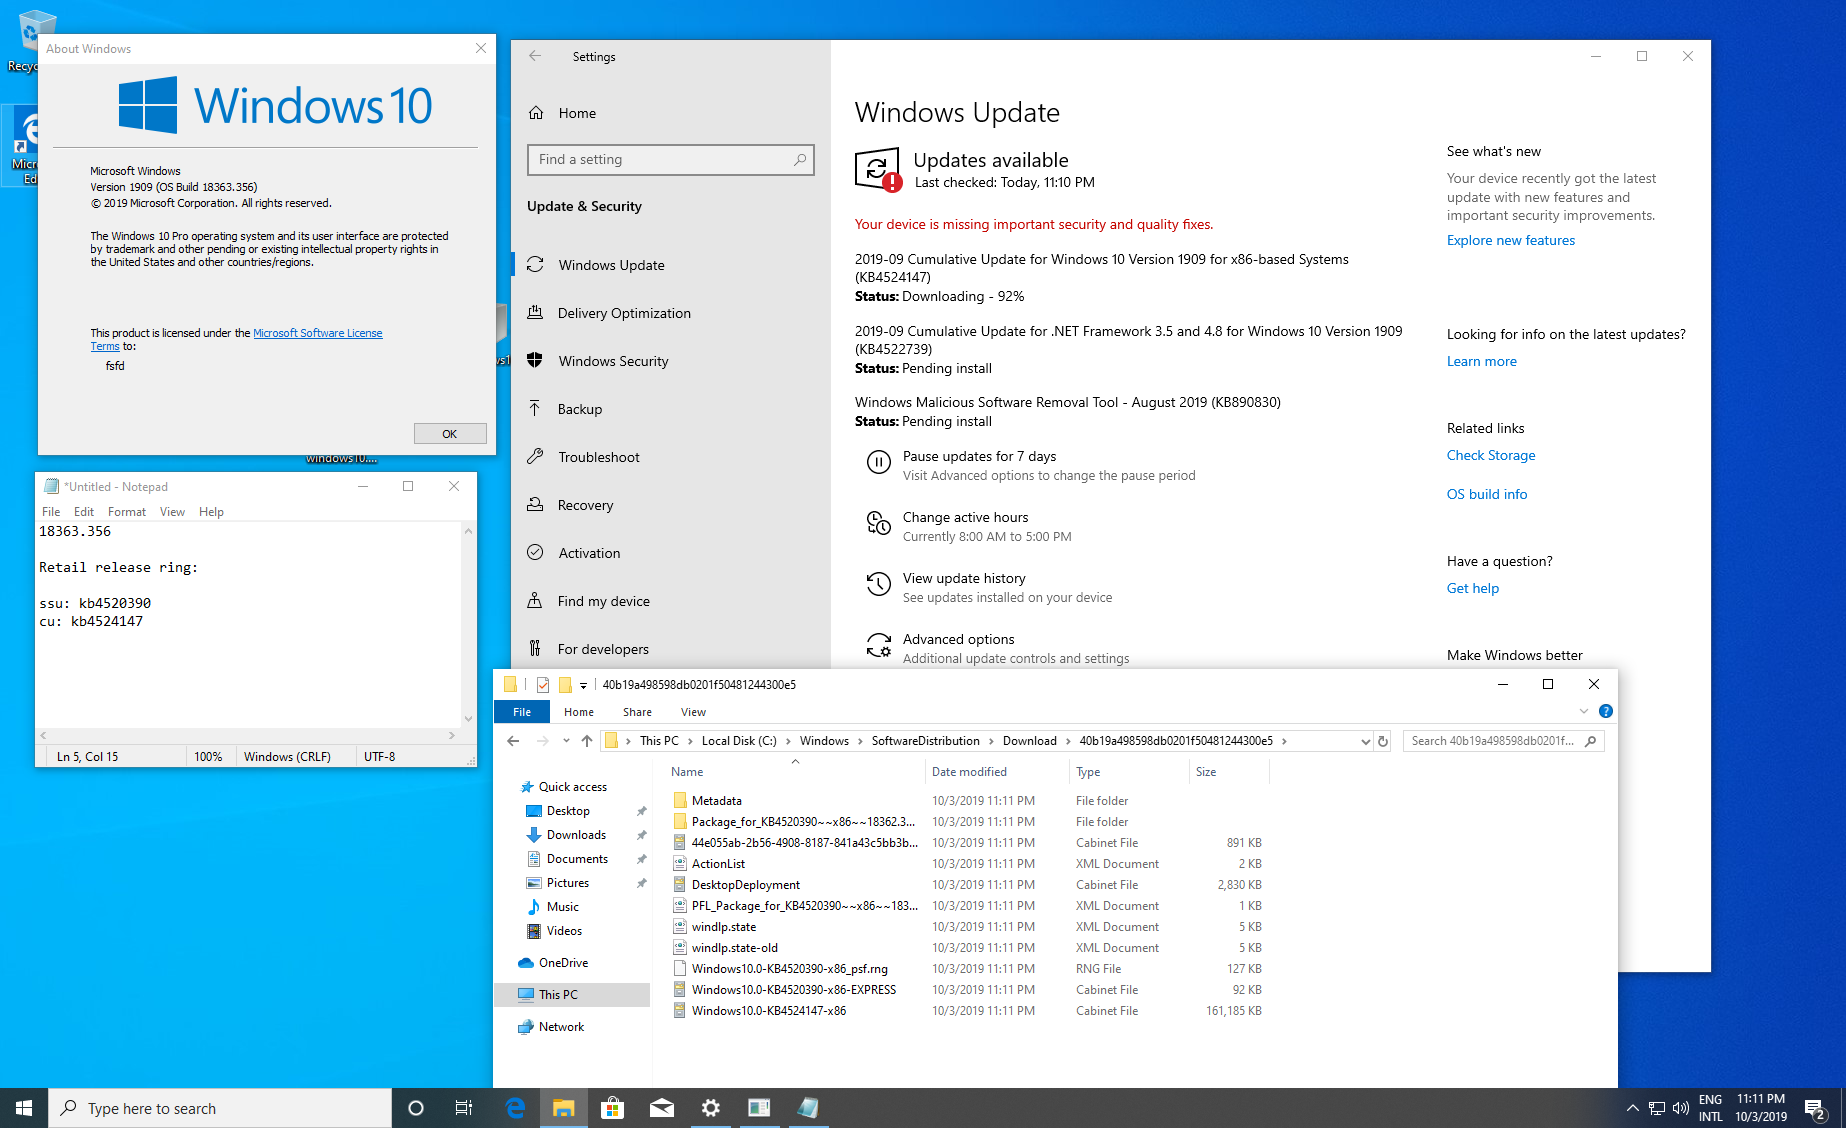Go up one folder in Explorer
This screenshot has height=1128, width=1846.
tap(587, 741)
